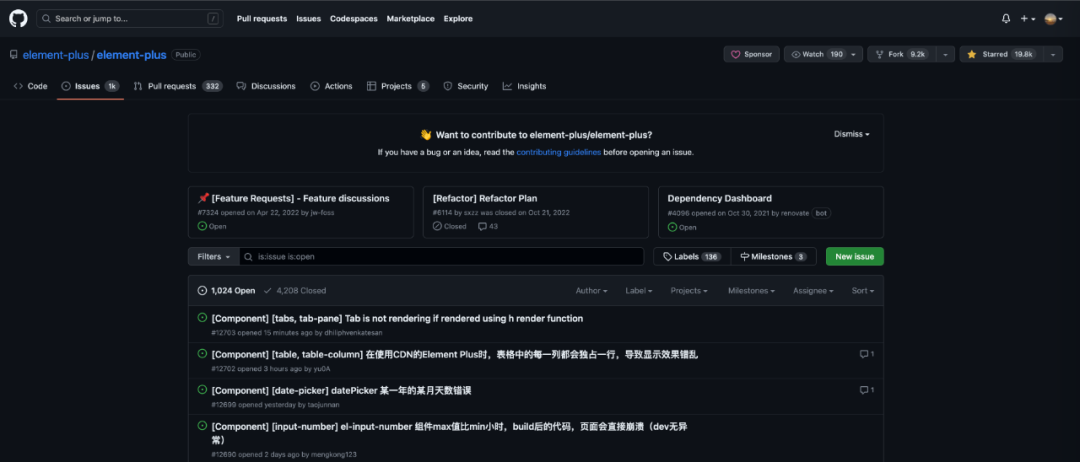Image resolution: width=1080 pixels, height=462 pixels.
Task: Sponsor this repository with heart button
Action: pyautogui.click(x=751, y=54)
